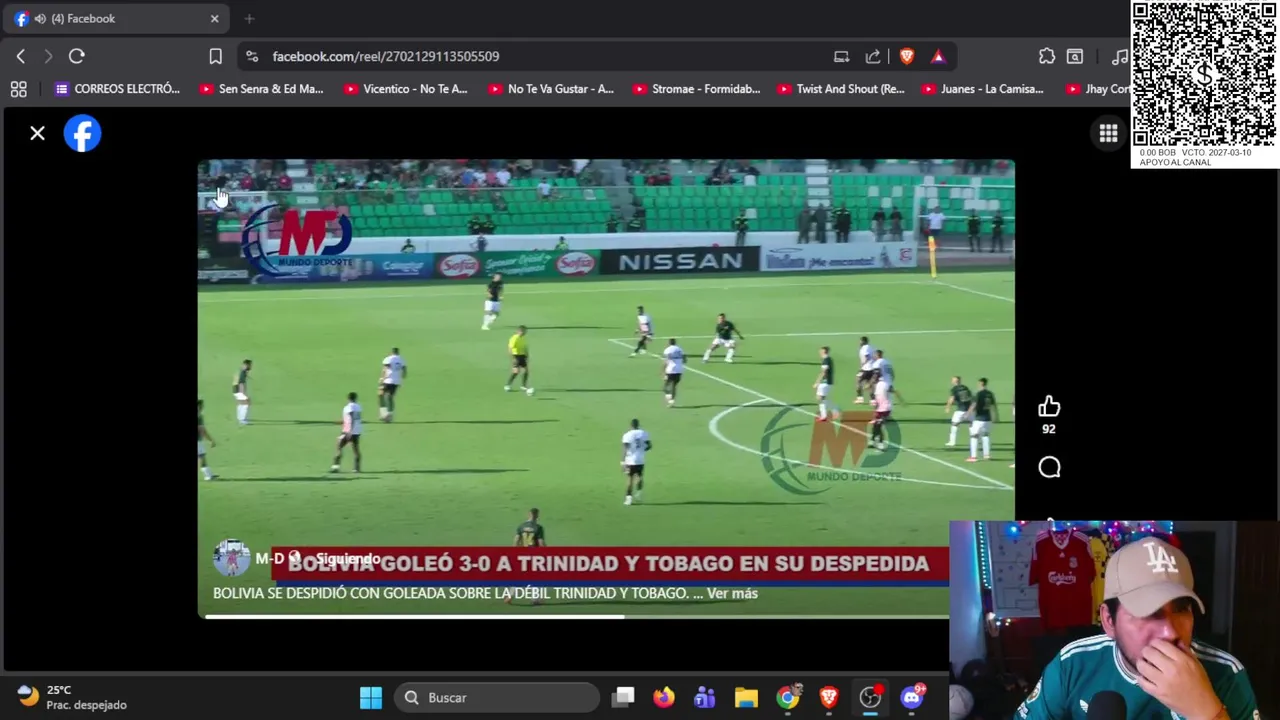1280x720 pixels.
Task: Like the reel with thumbs-up icon
Action: point(1048,406)
